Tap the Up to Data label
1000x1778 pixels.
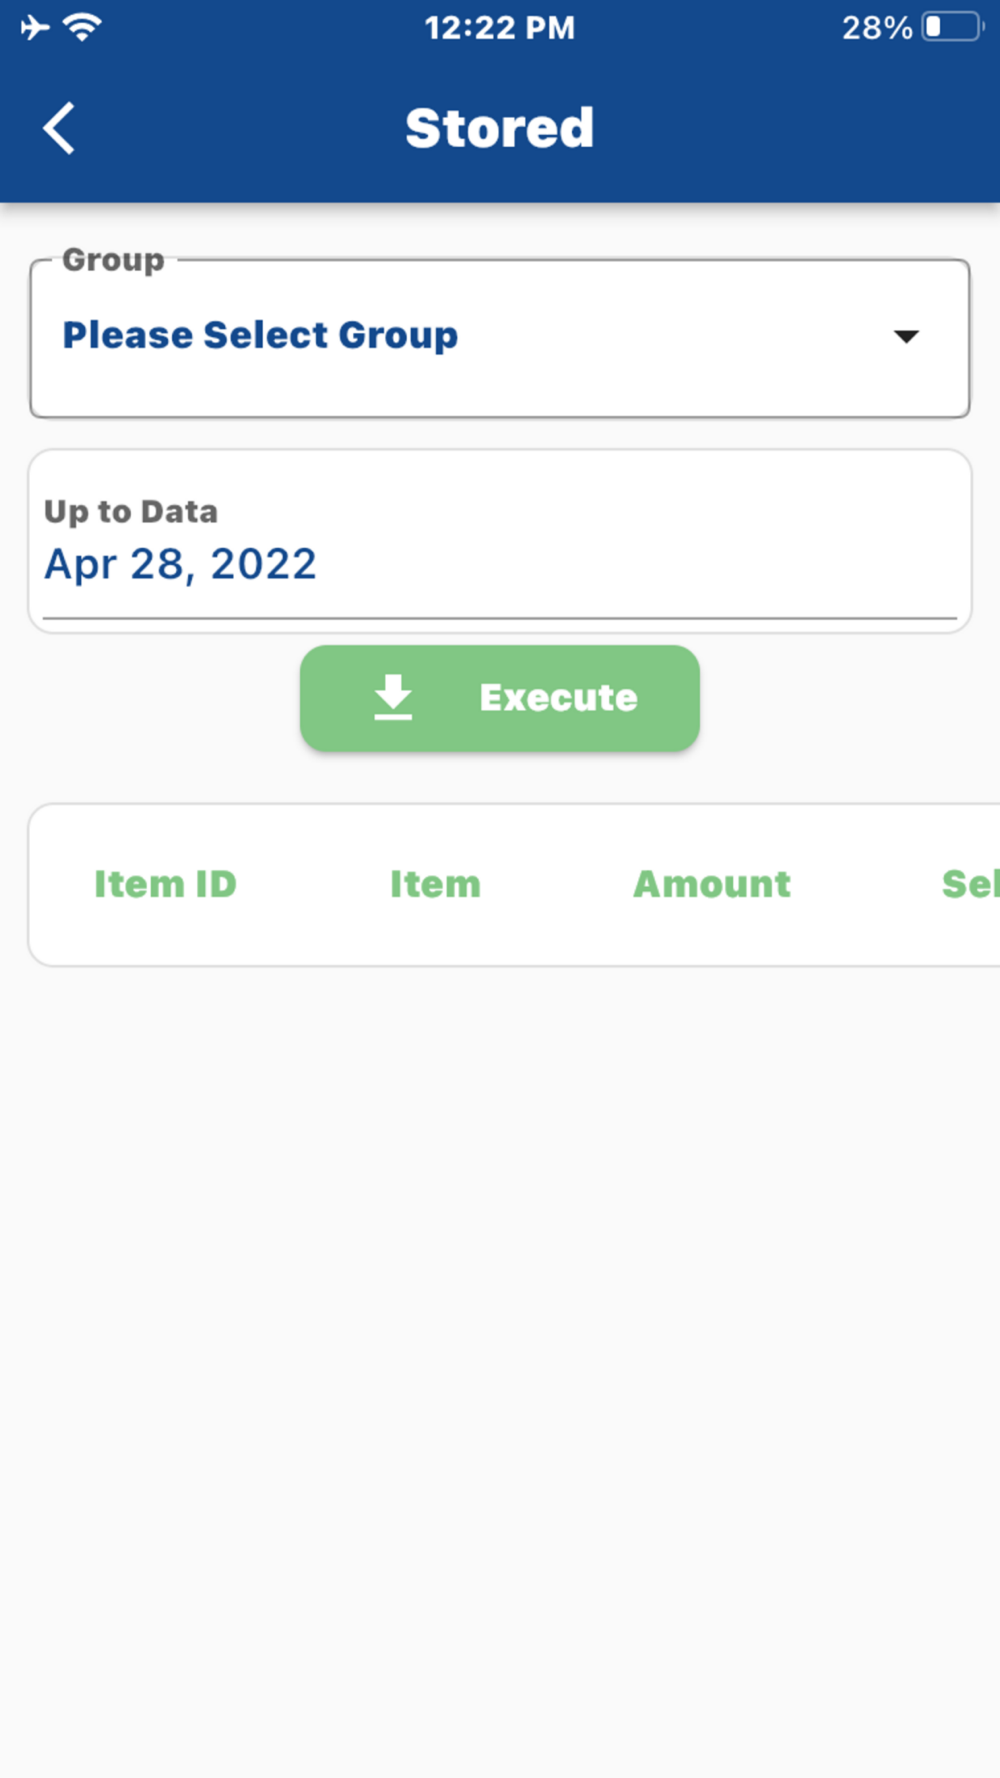[131, 511]
